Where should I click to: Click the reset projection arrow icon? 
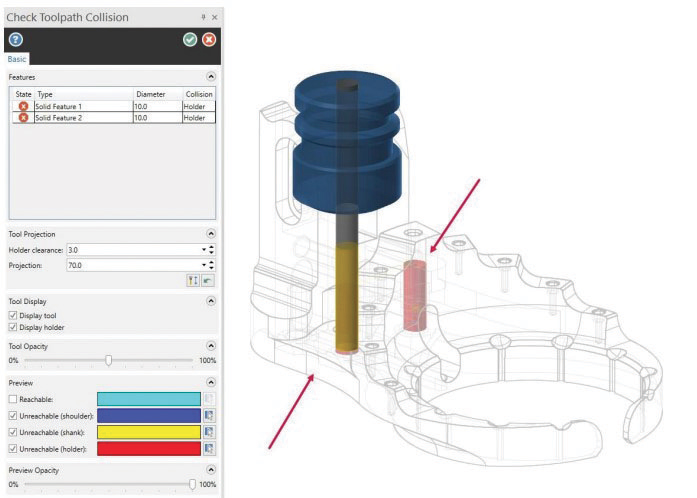pos(208,281)
